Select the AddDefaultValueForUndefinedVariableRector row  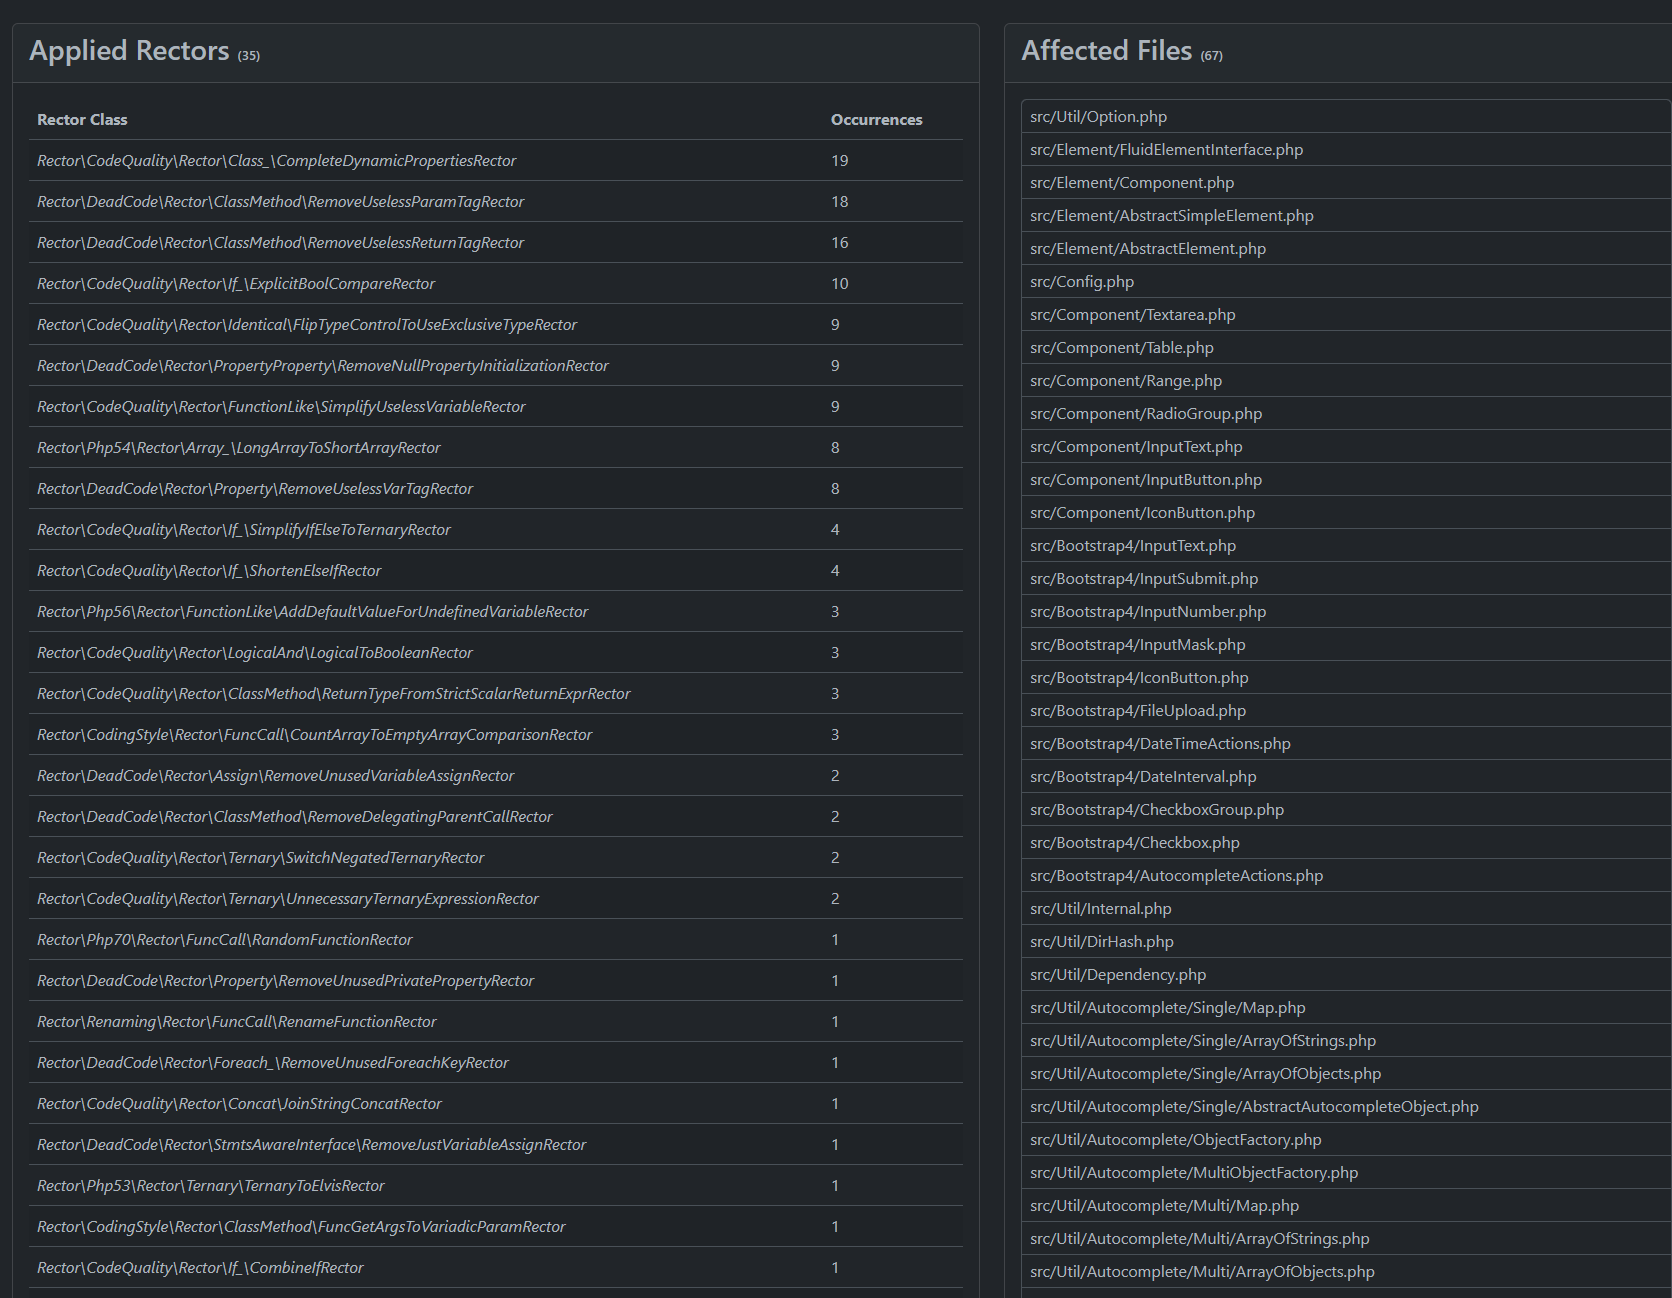496,611
